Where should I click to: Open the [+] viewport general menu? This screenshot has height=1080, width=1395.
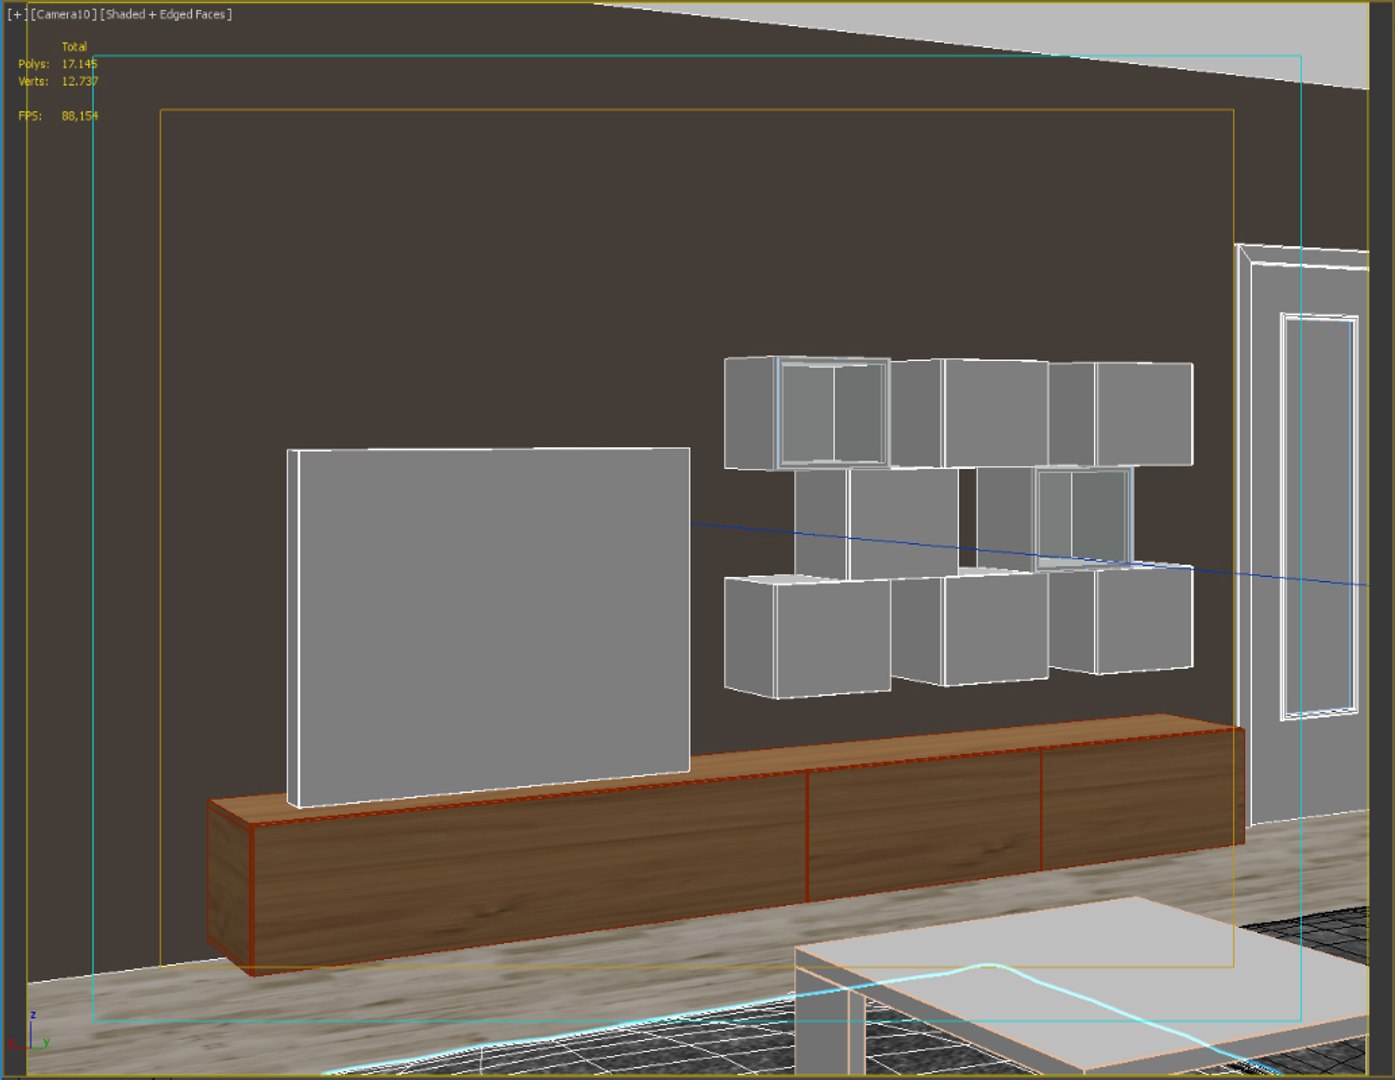point(16,15)
